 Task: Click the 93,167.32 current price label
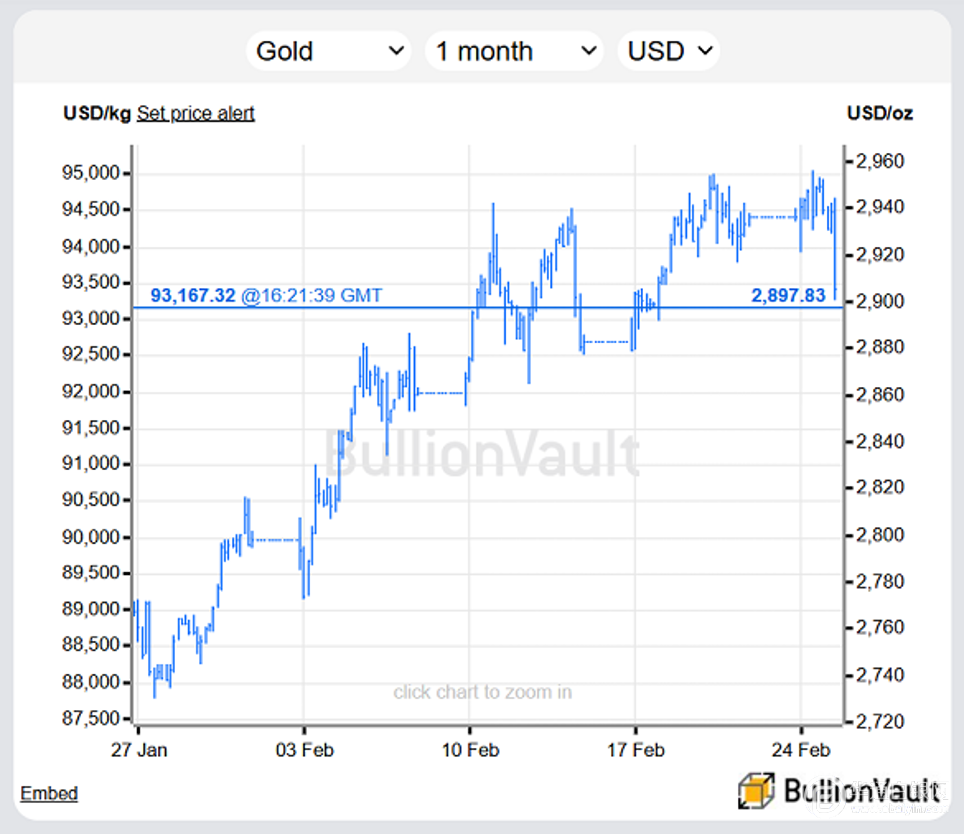(x=193, y=296)
